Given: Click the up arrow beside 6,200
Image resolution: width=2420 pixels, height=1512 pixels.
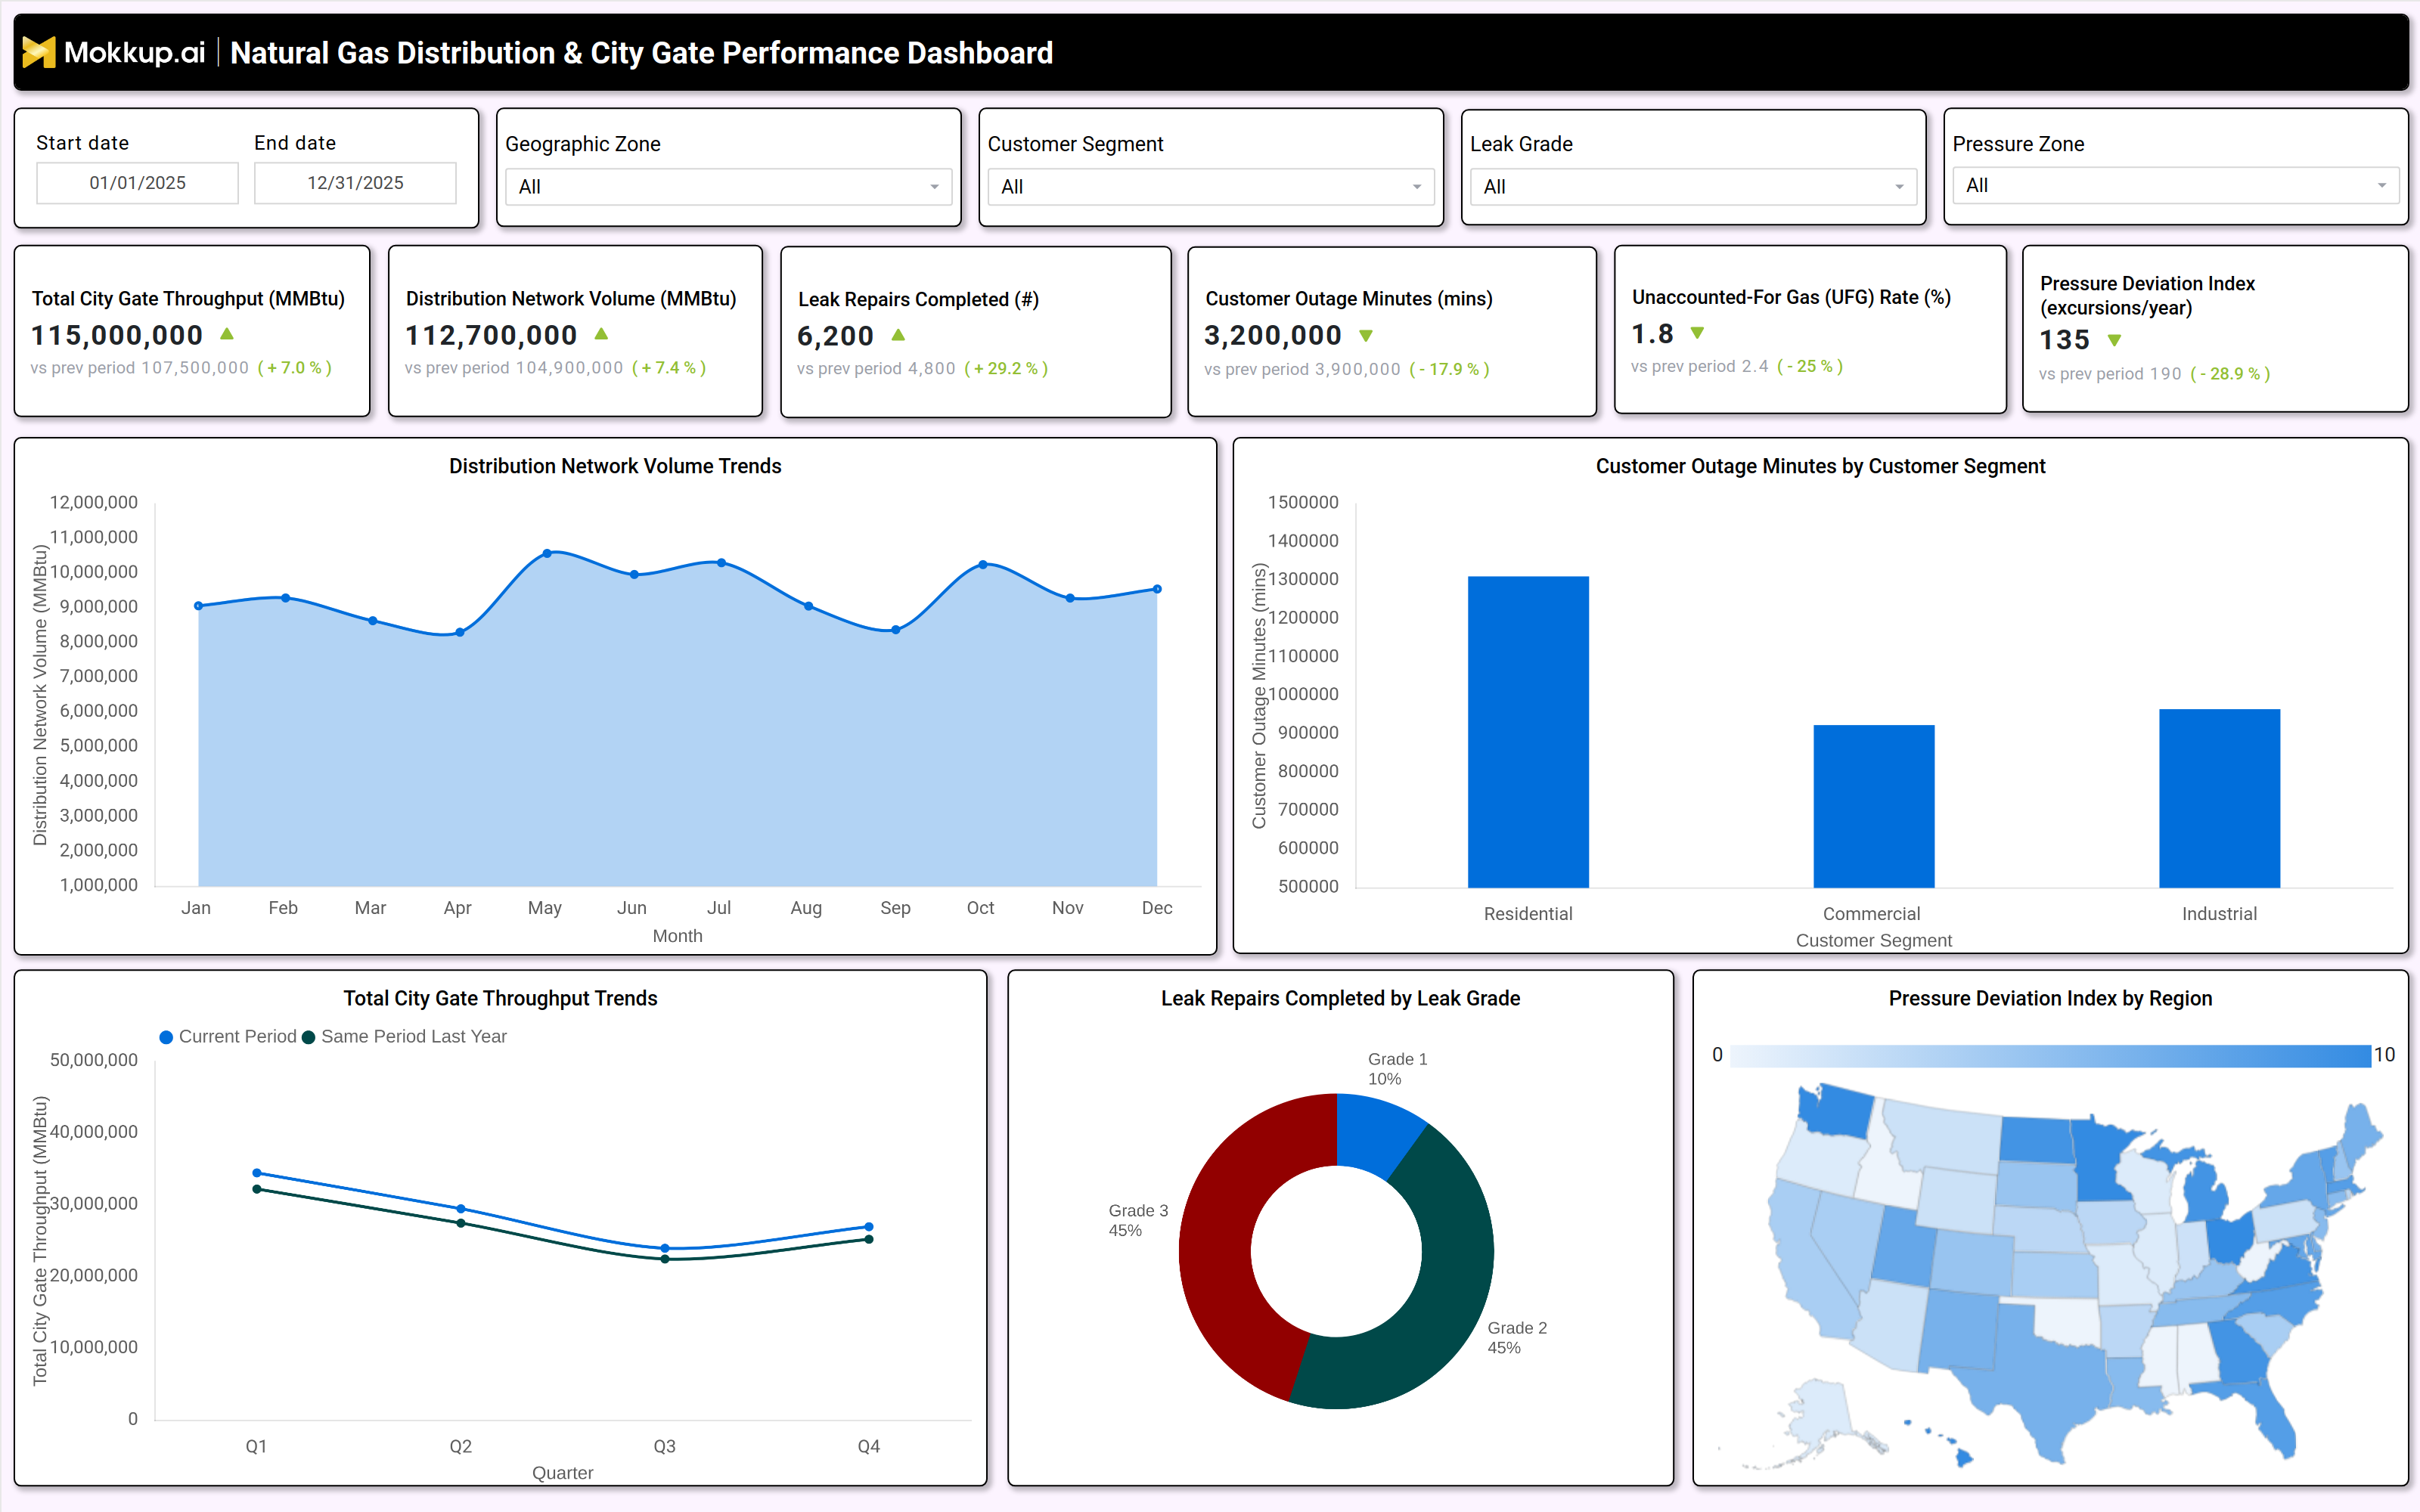Looking at the screenshot, I should (898, 335).
